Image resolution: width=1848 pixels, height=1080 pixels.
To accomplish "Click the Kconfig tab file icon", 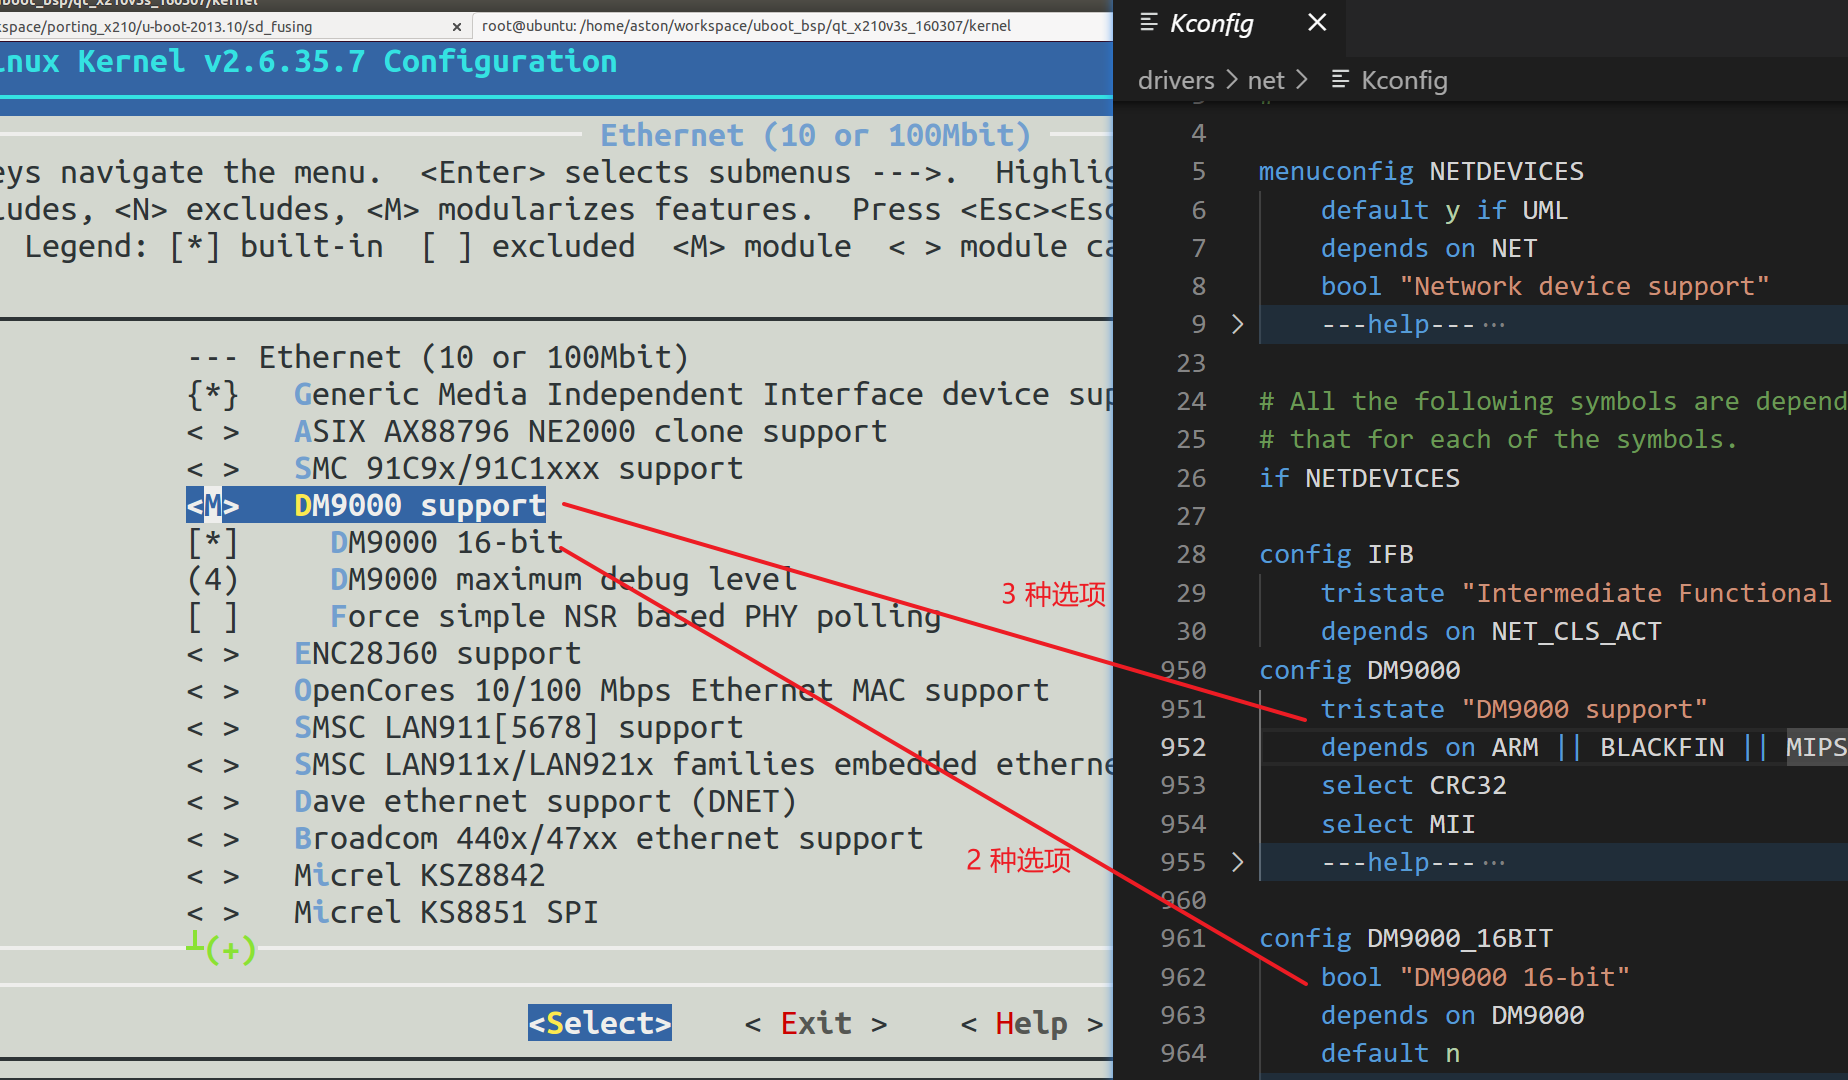I will [1149, 22].
